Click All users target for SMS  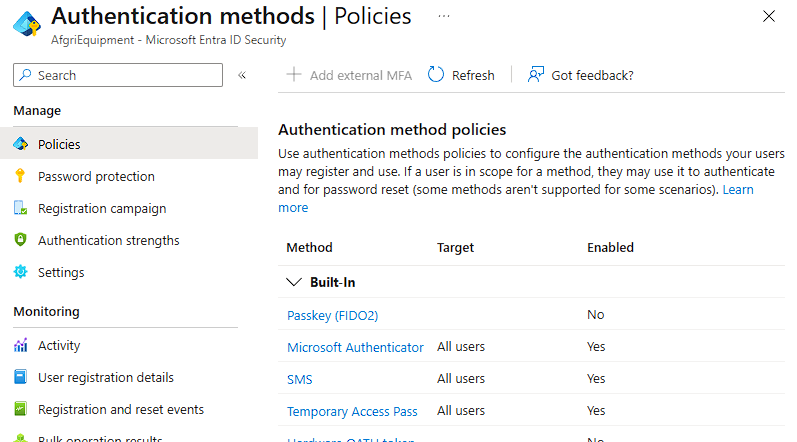click(x=461, y=378)
